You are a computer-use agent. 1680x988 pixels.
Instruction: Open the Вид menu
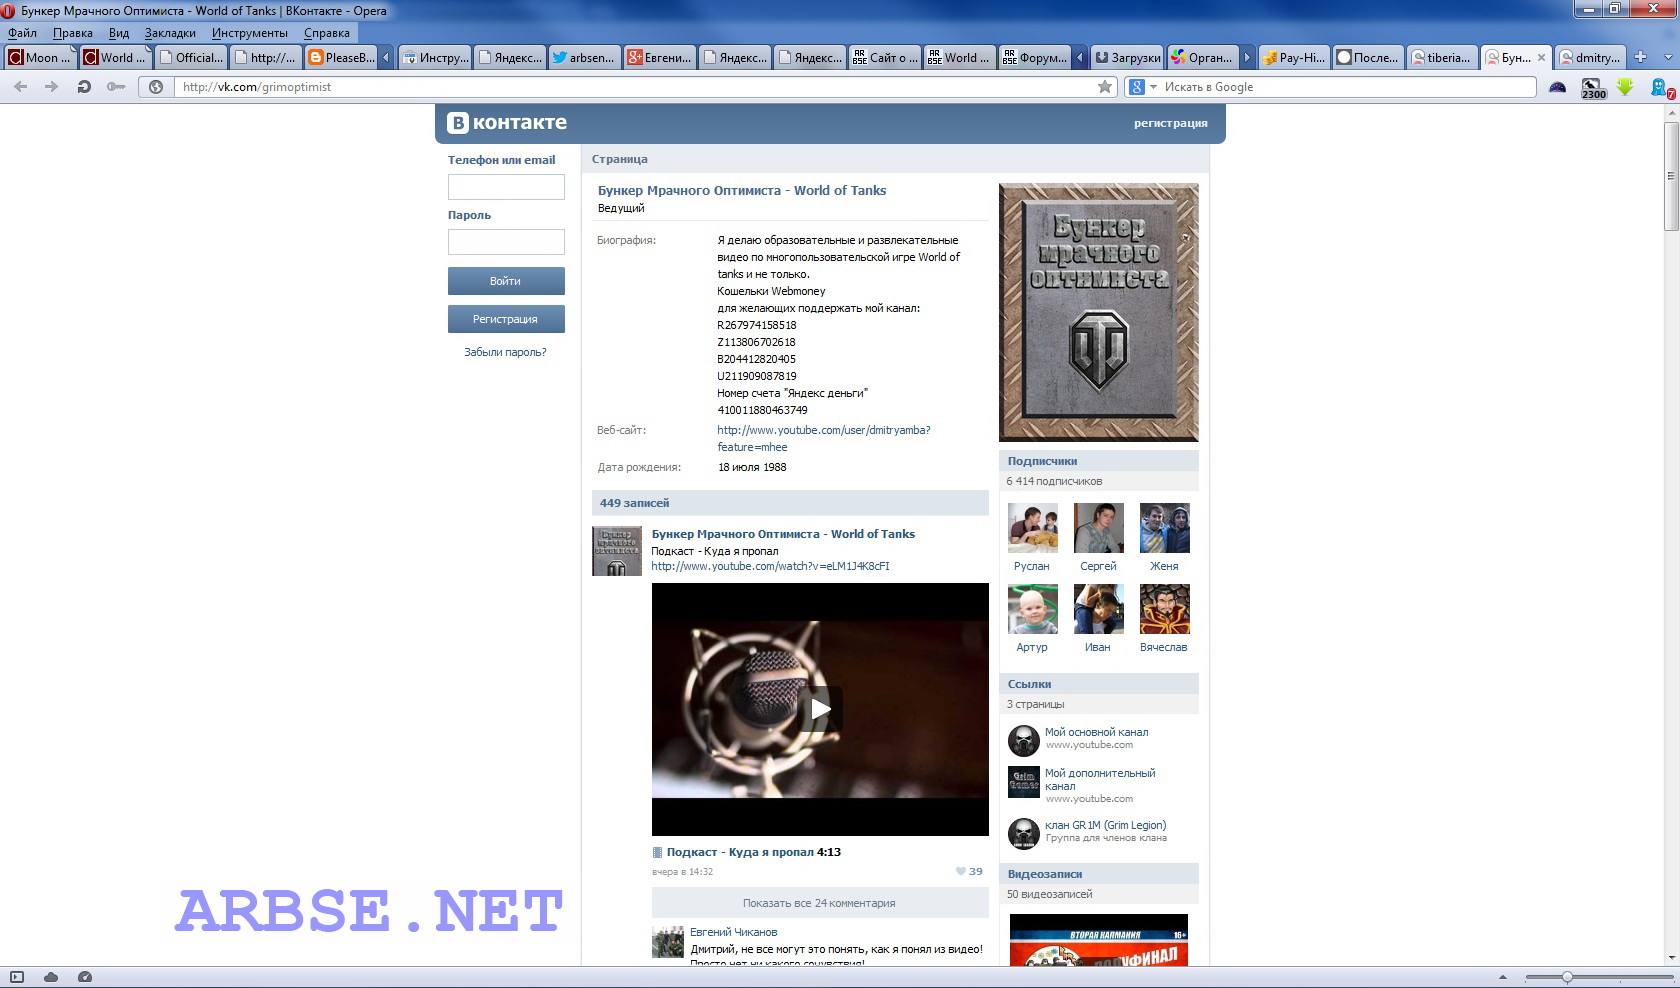click(x=119, y=33)
